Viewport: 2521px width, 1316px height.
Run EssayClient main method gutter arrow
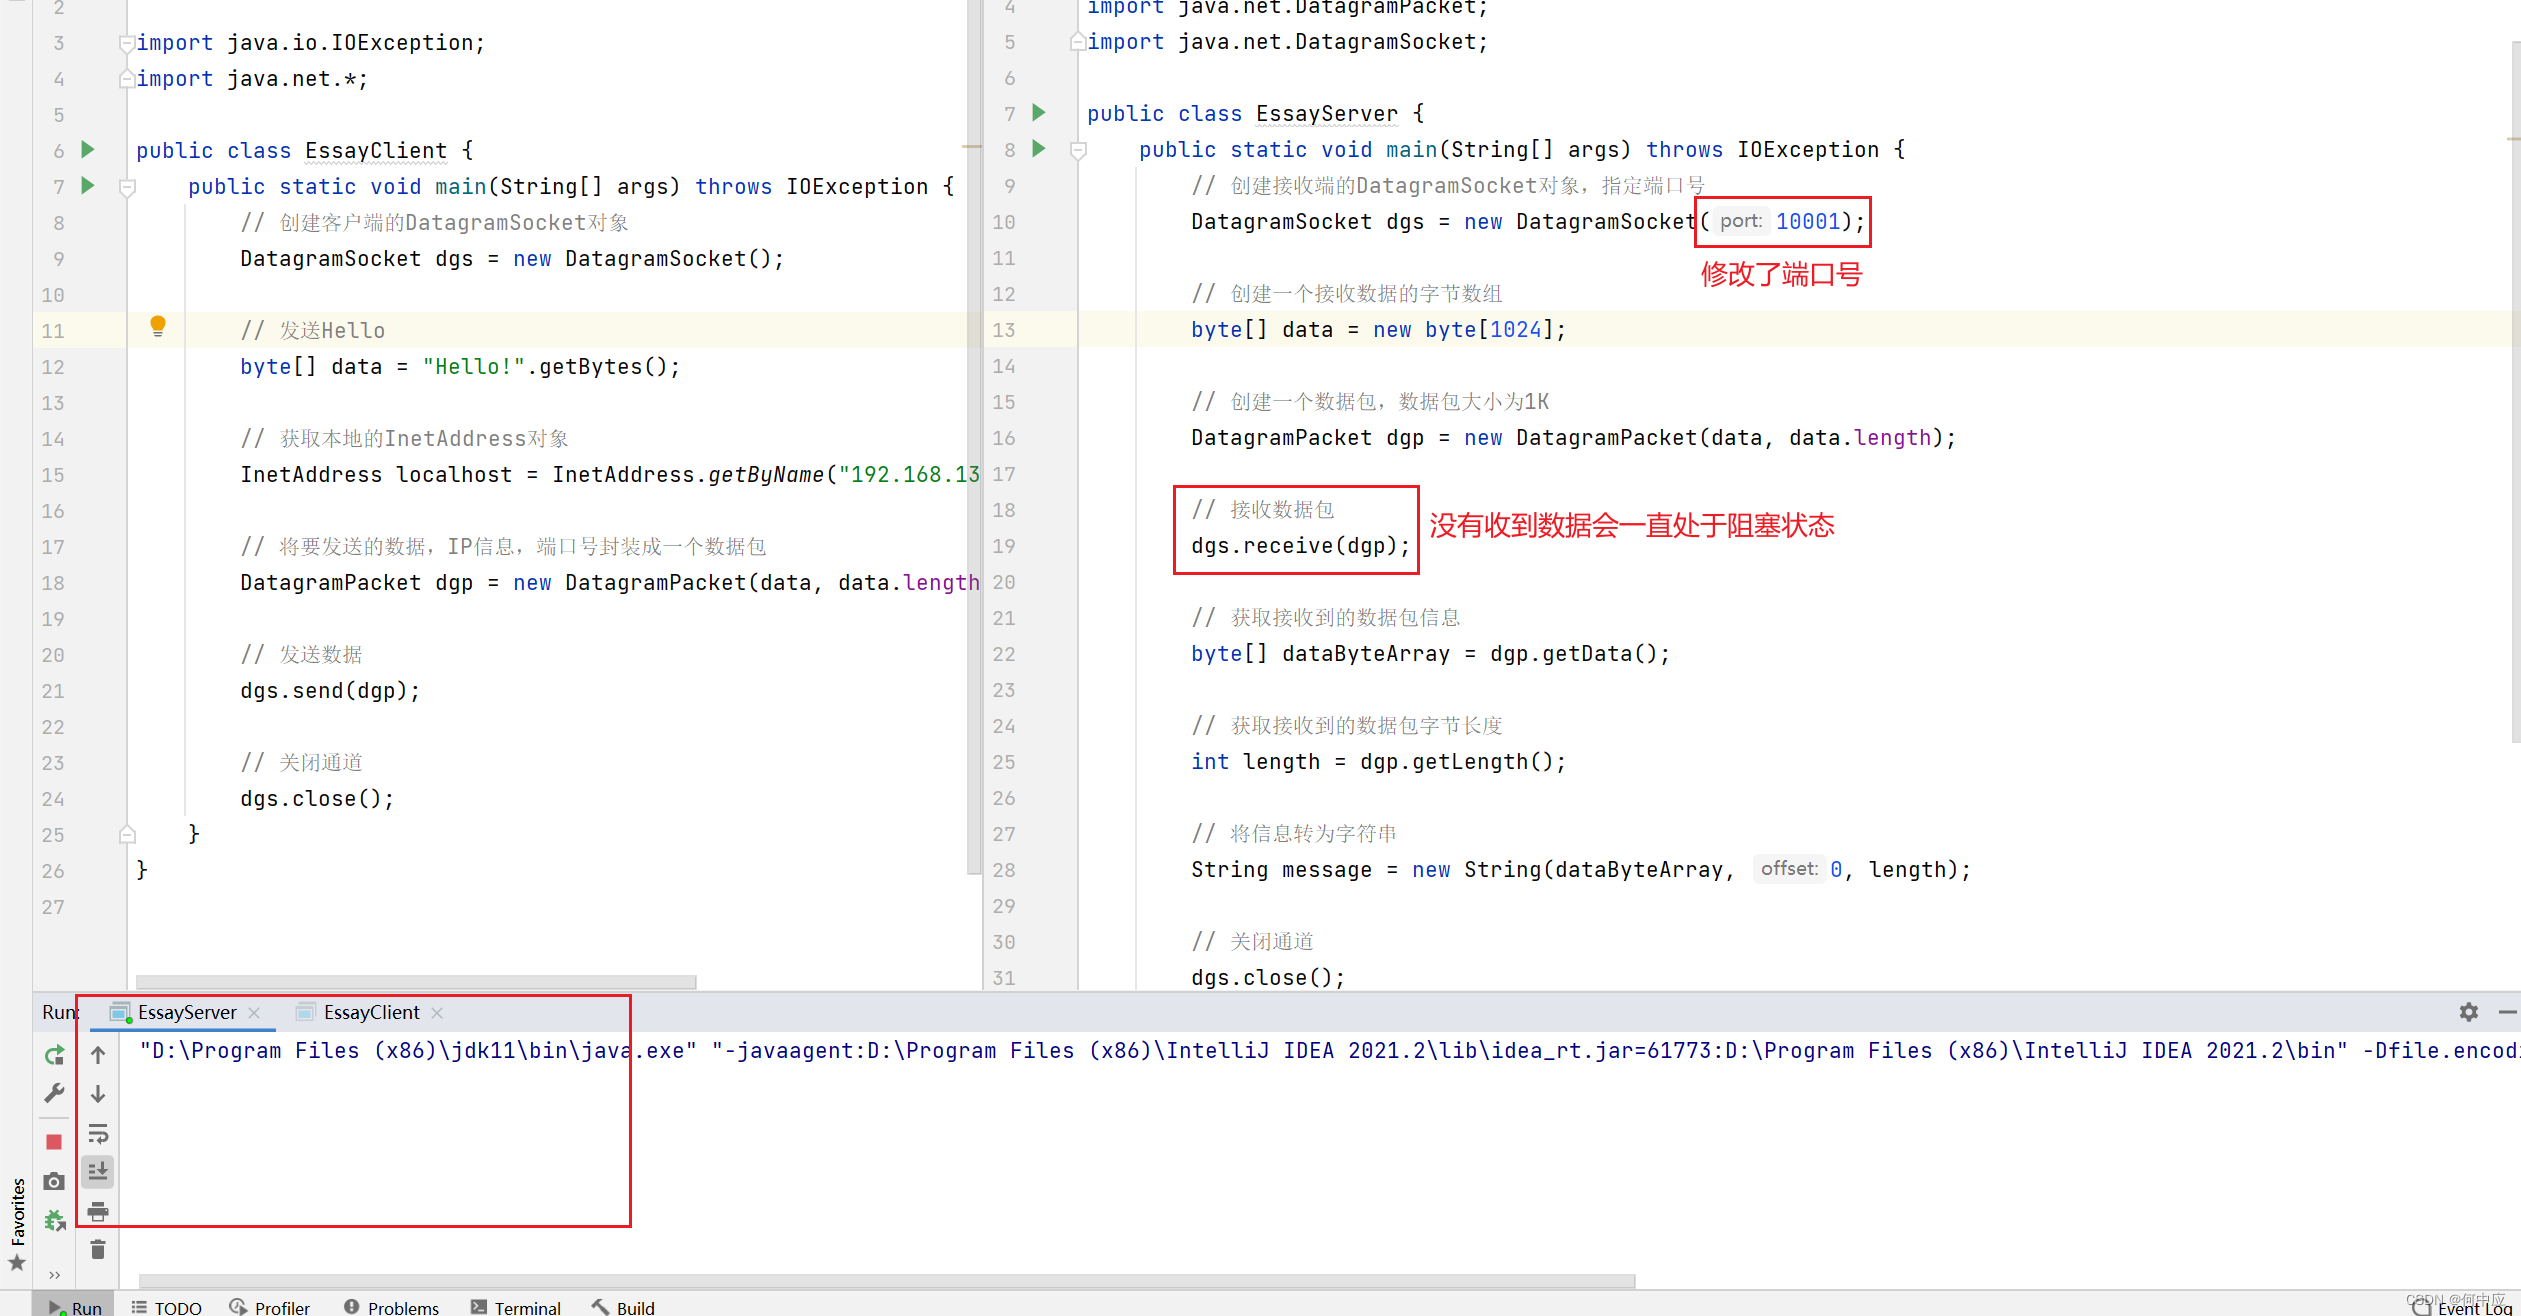pos(88,186)
